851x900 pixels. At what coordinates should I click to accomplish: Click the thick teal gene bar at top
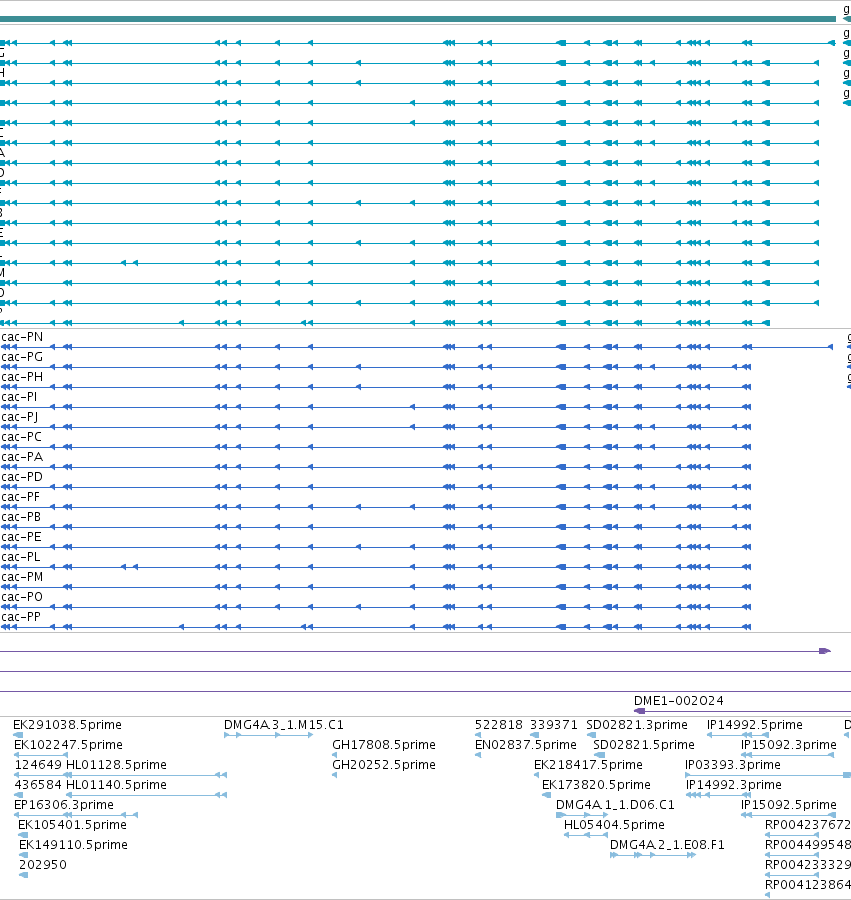418,19
